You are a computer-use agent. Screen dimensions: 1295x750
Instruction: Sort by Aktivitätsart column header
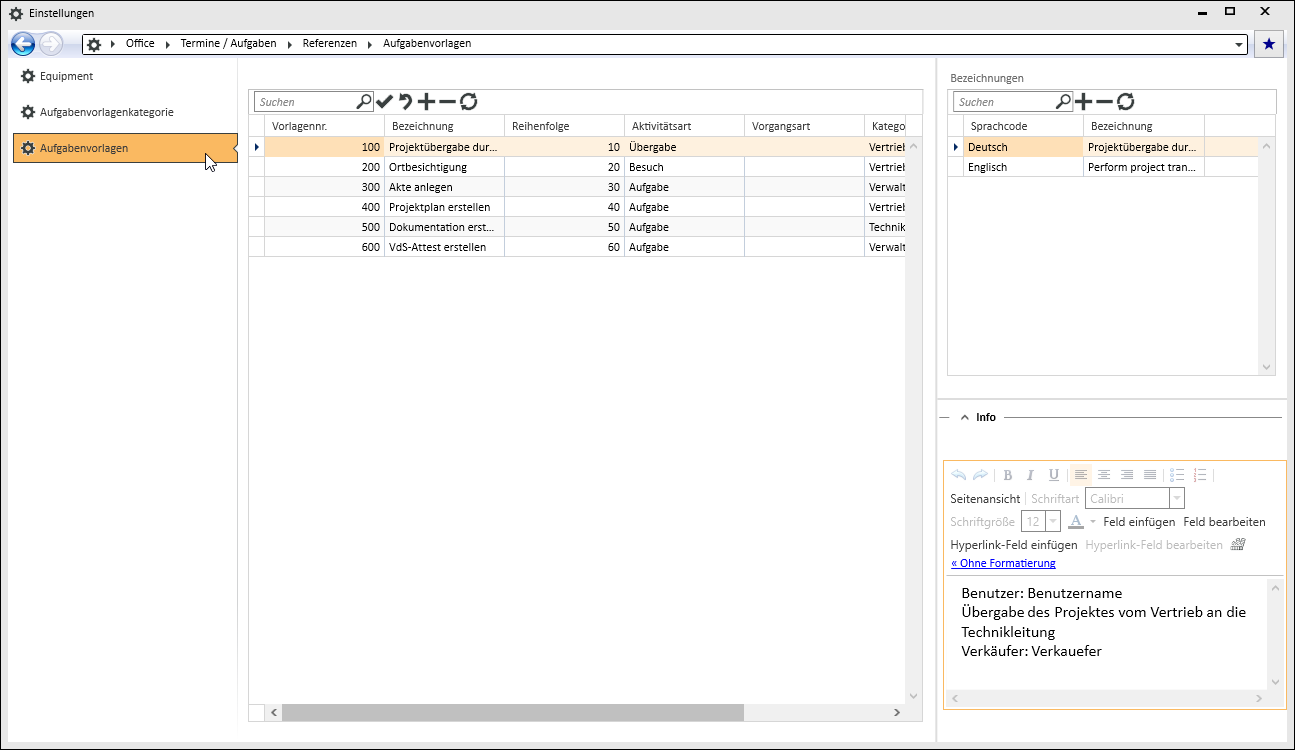[684, 126]
